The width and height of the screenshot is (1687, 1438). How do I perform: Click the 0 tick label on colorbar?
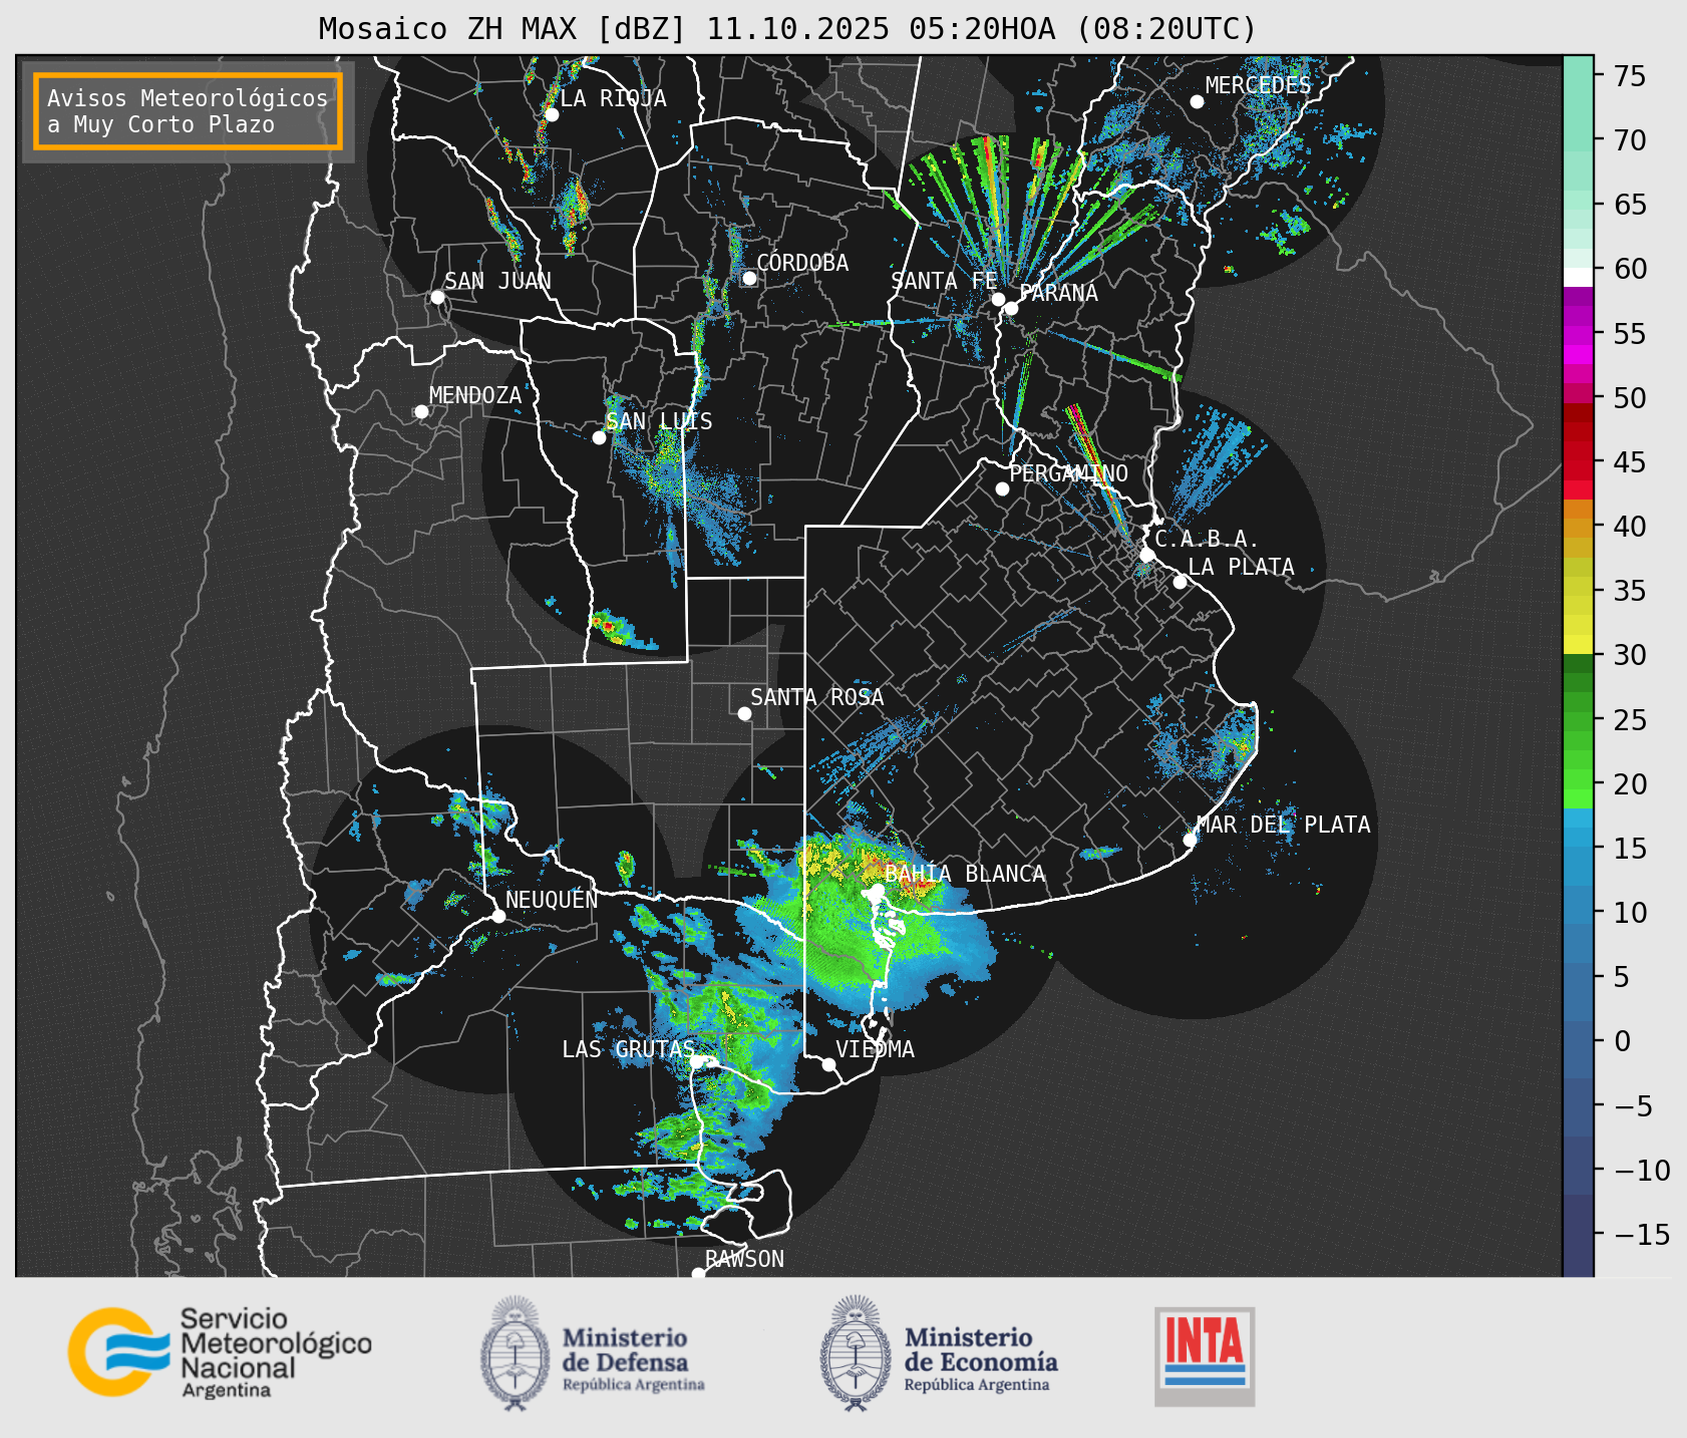pyautogui.click(x=1621, y=1041)
